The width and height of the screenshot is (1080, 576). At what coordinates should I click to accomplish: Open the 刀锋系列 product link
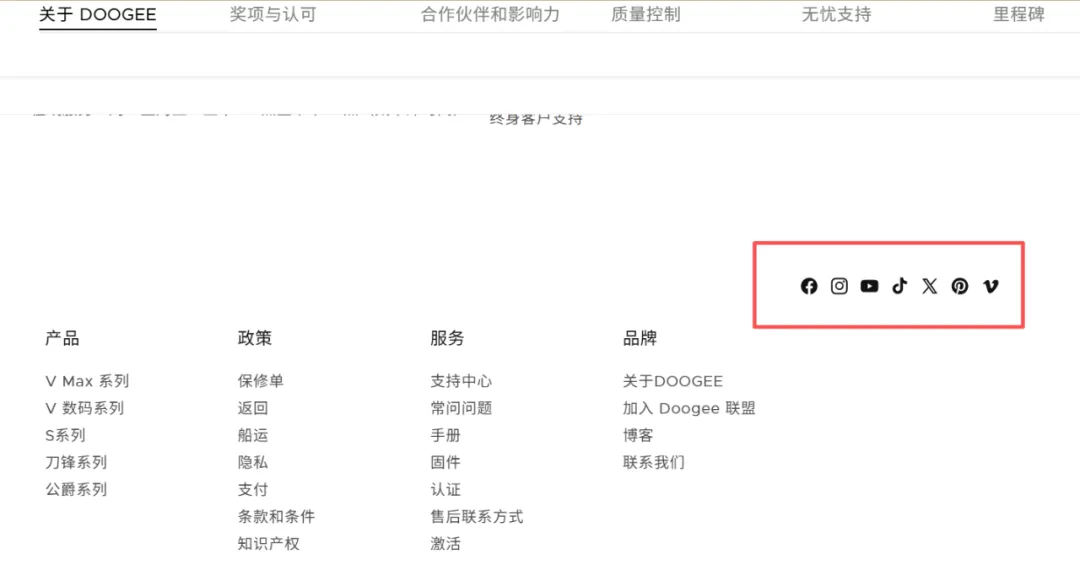click(x=75, y=462)
